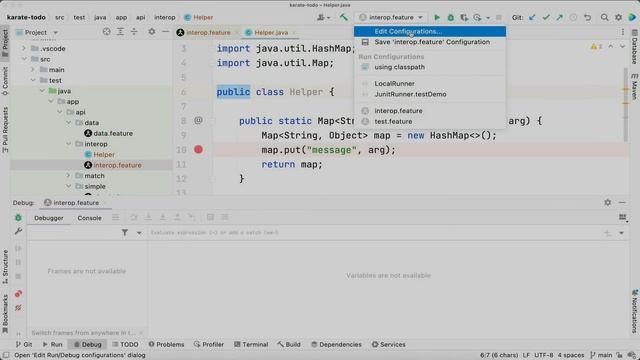This screenshot has height=360, width=640.
Task: Click the main branch in status bar
Action: click(x=601, y=355)
